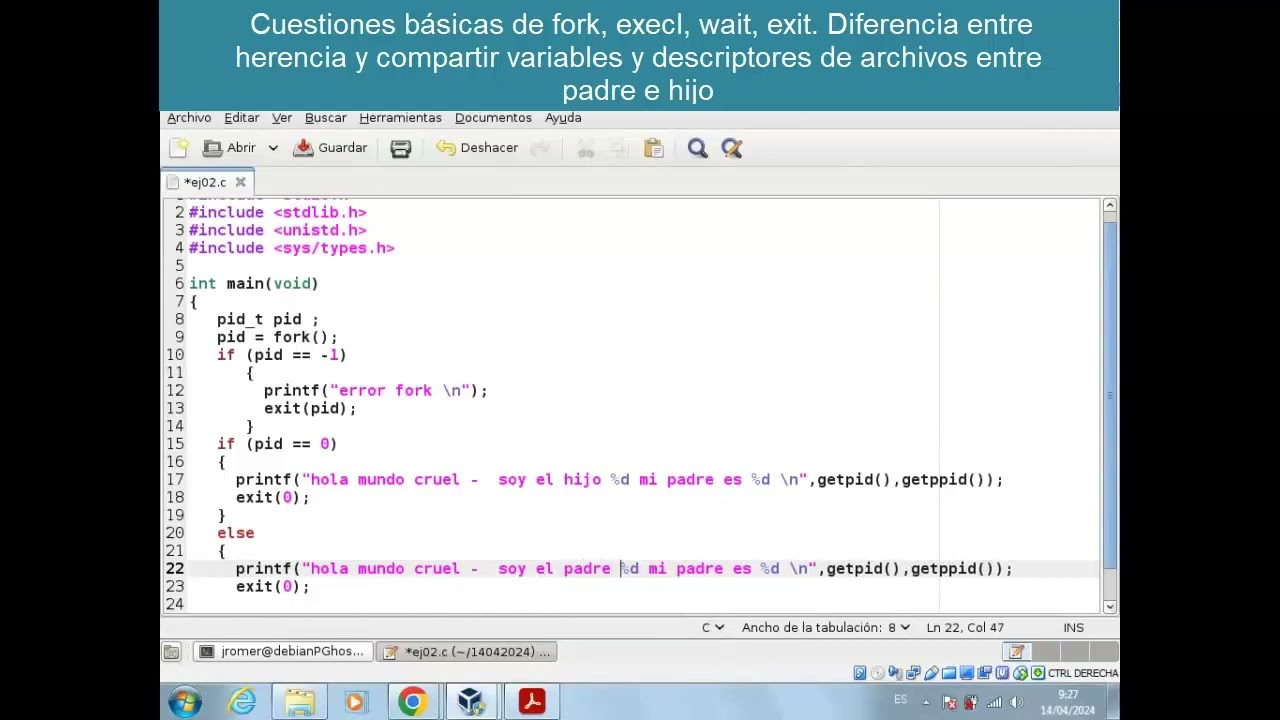Click line 12 'printf("error fork \n");'
The height and width of the screenshot is (720, 1280).
(x=375, y=391)
